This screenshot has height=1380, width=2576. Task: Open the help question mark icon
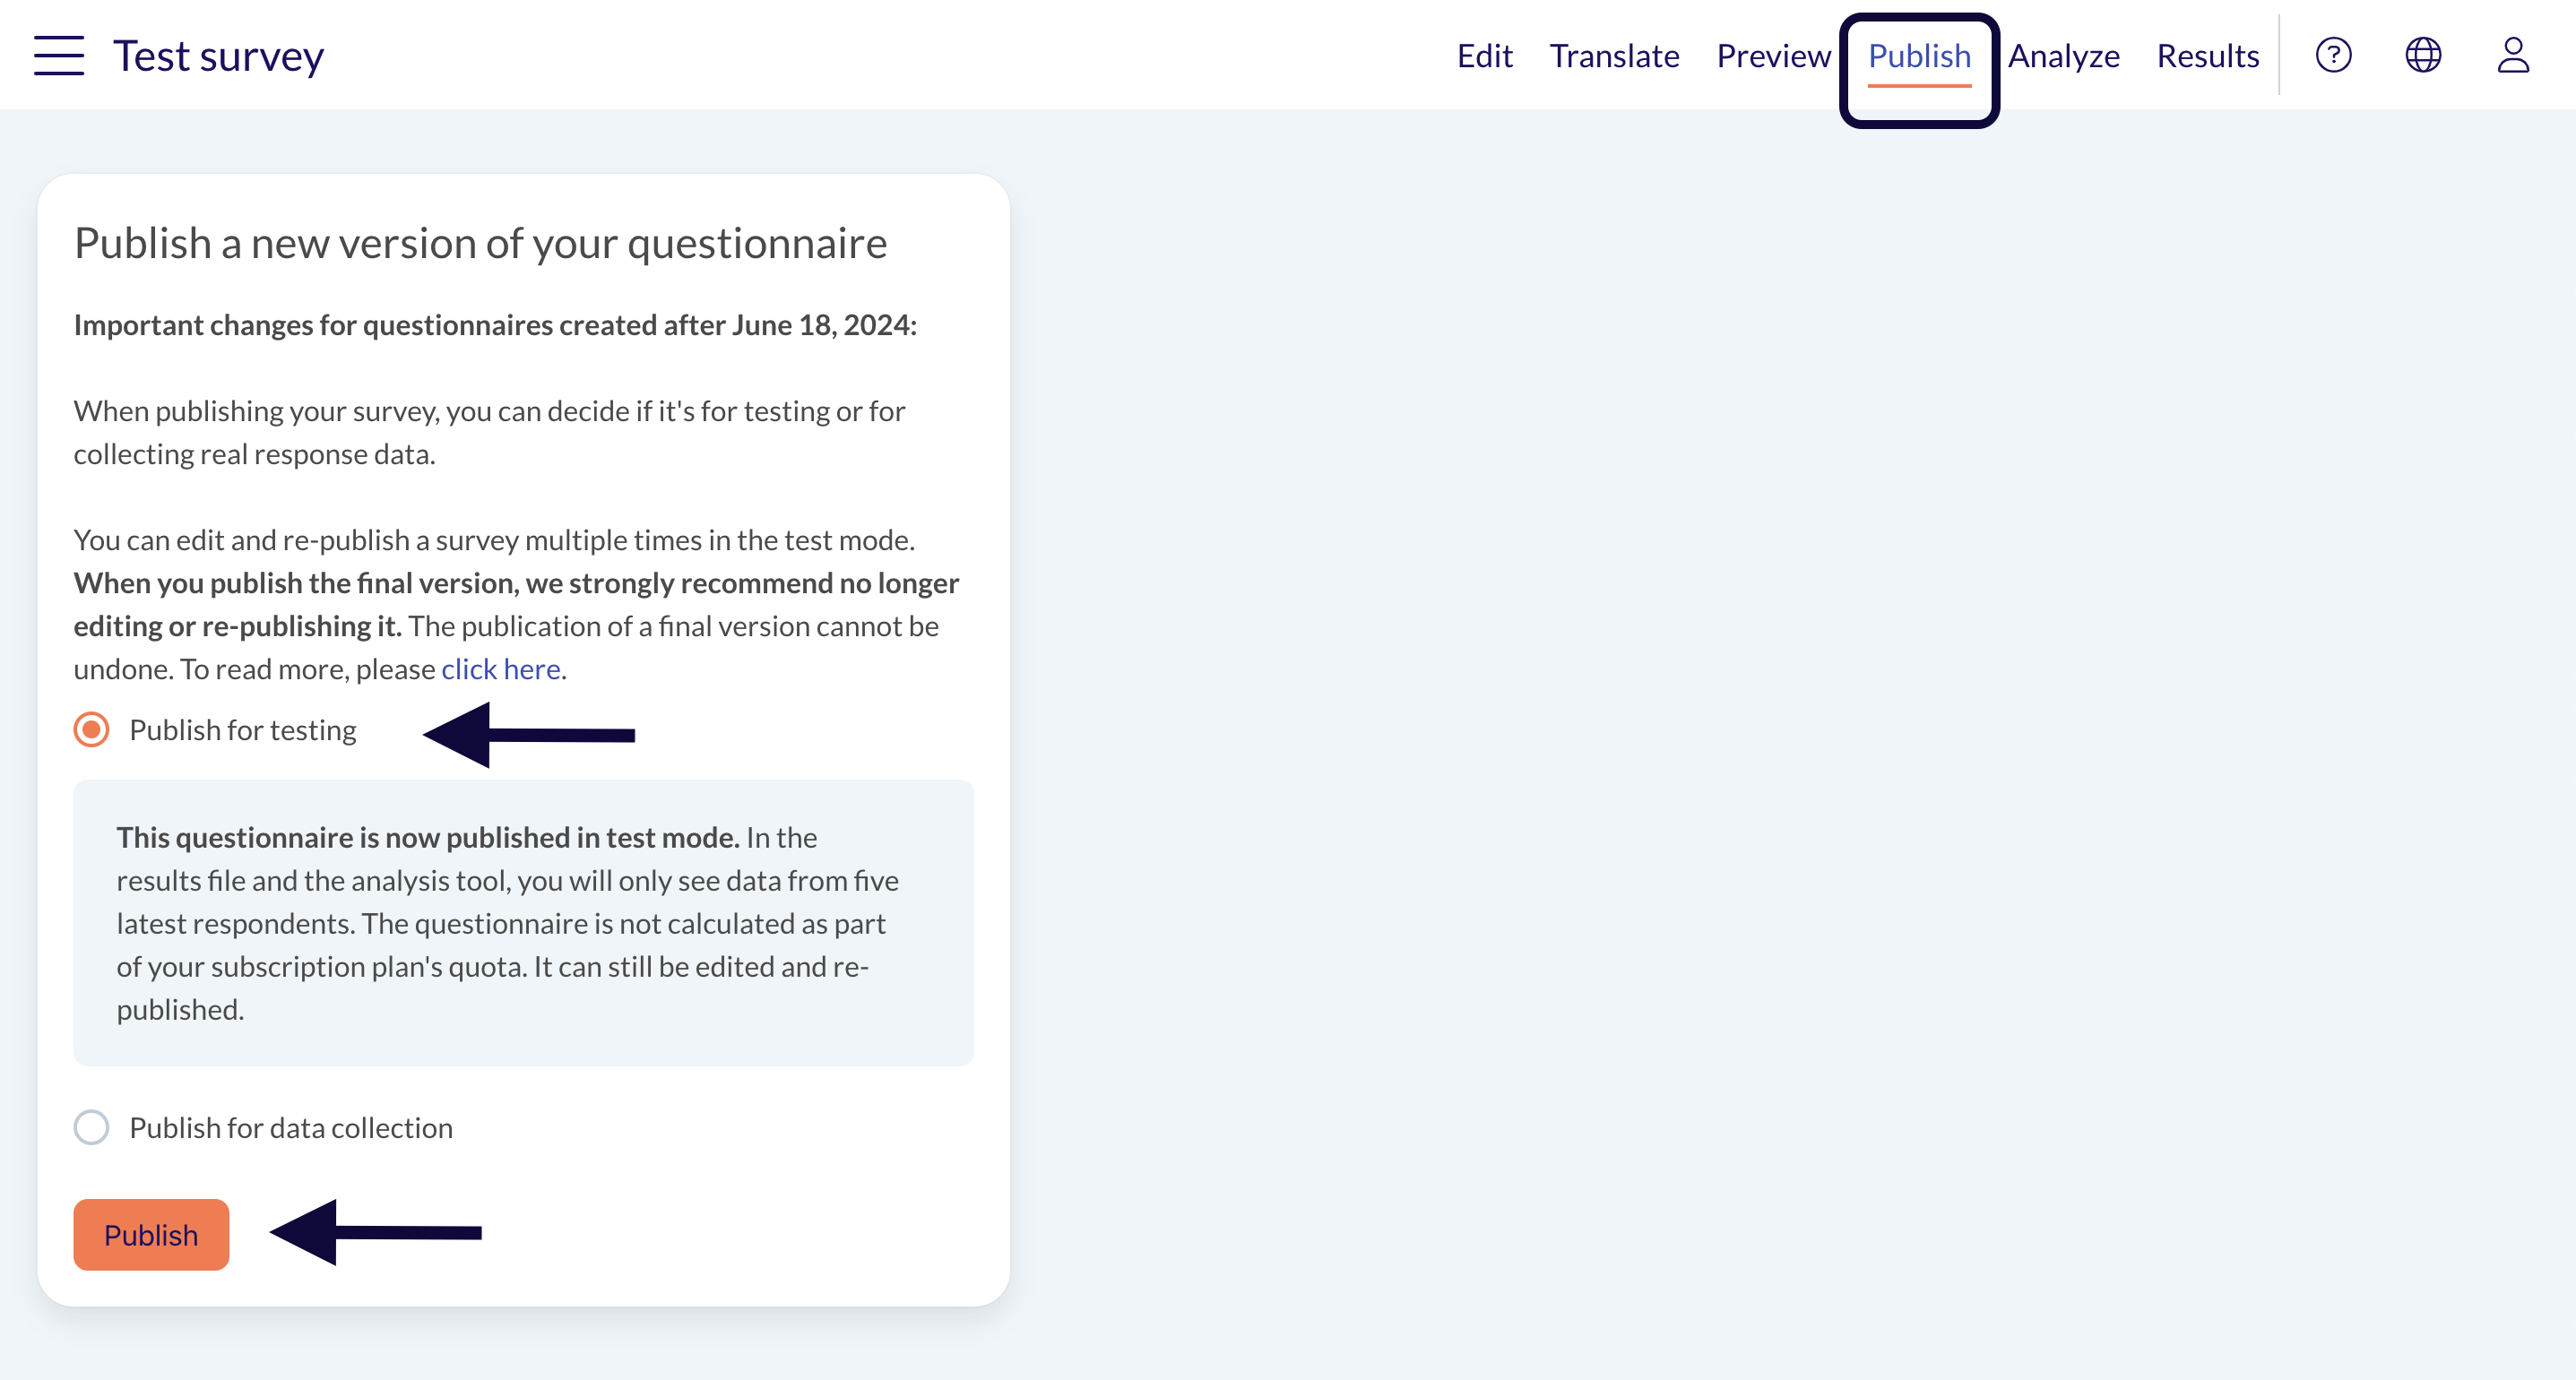coord(2333,55)
